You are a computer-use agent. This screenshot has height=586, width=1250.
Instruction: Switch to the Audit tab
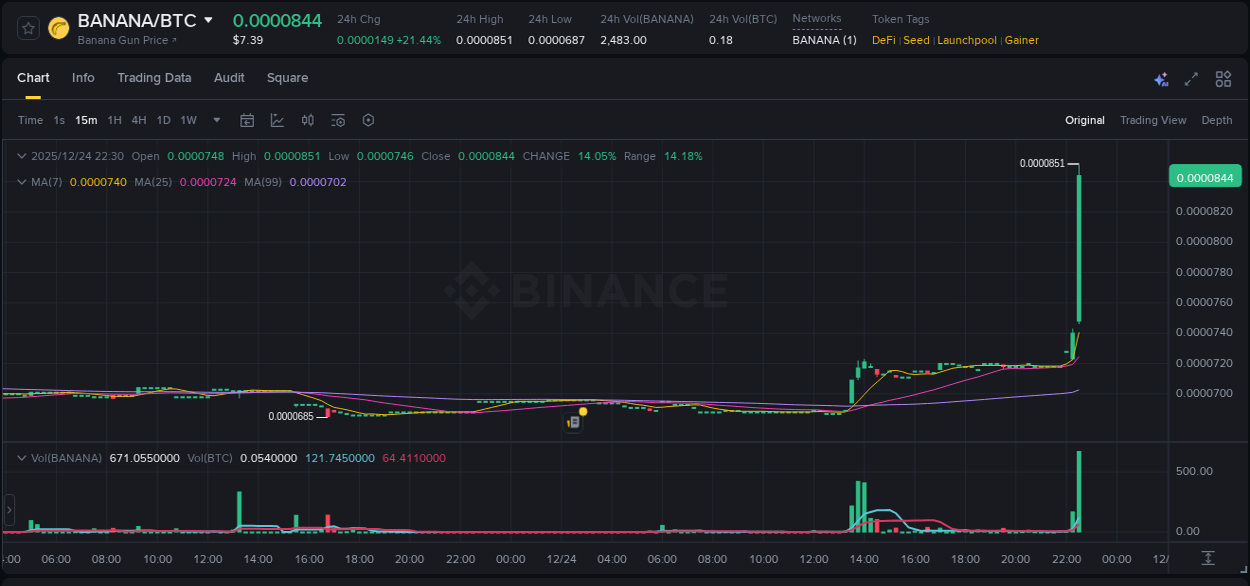pos(229,78)
